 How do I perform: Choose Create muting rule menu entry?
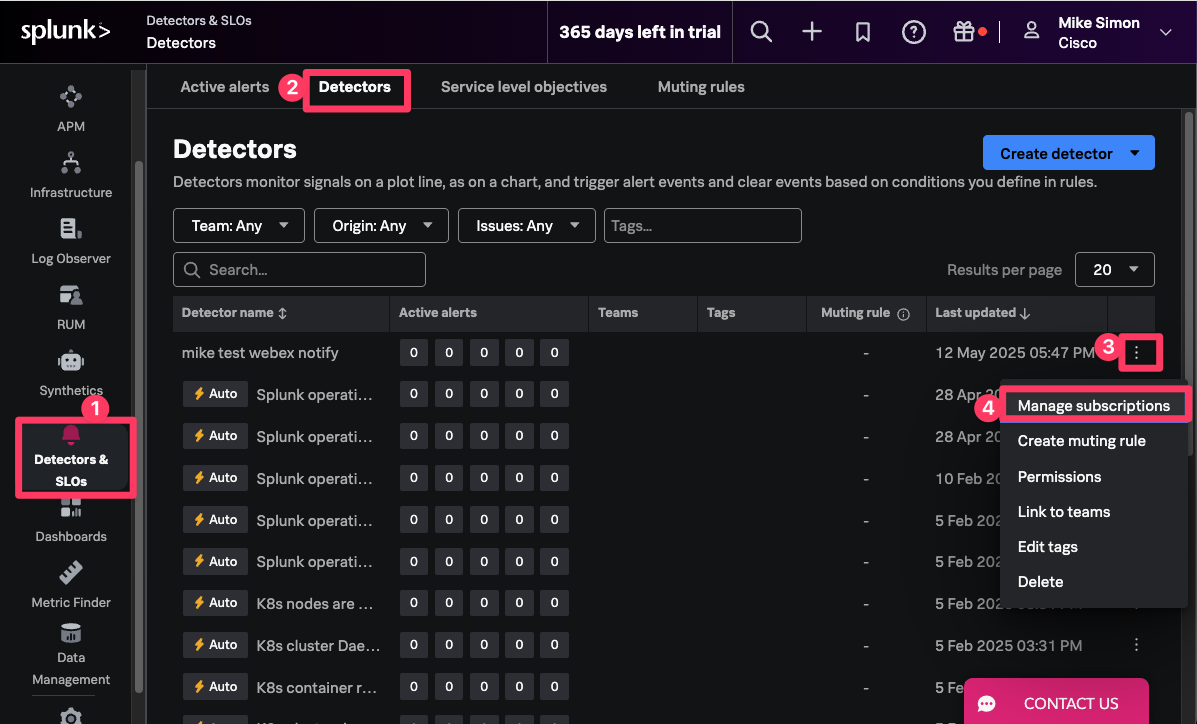point(1081,441)
